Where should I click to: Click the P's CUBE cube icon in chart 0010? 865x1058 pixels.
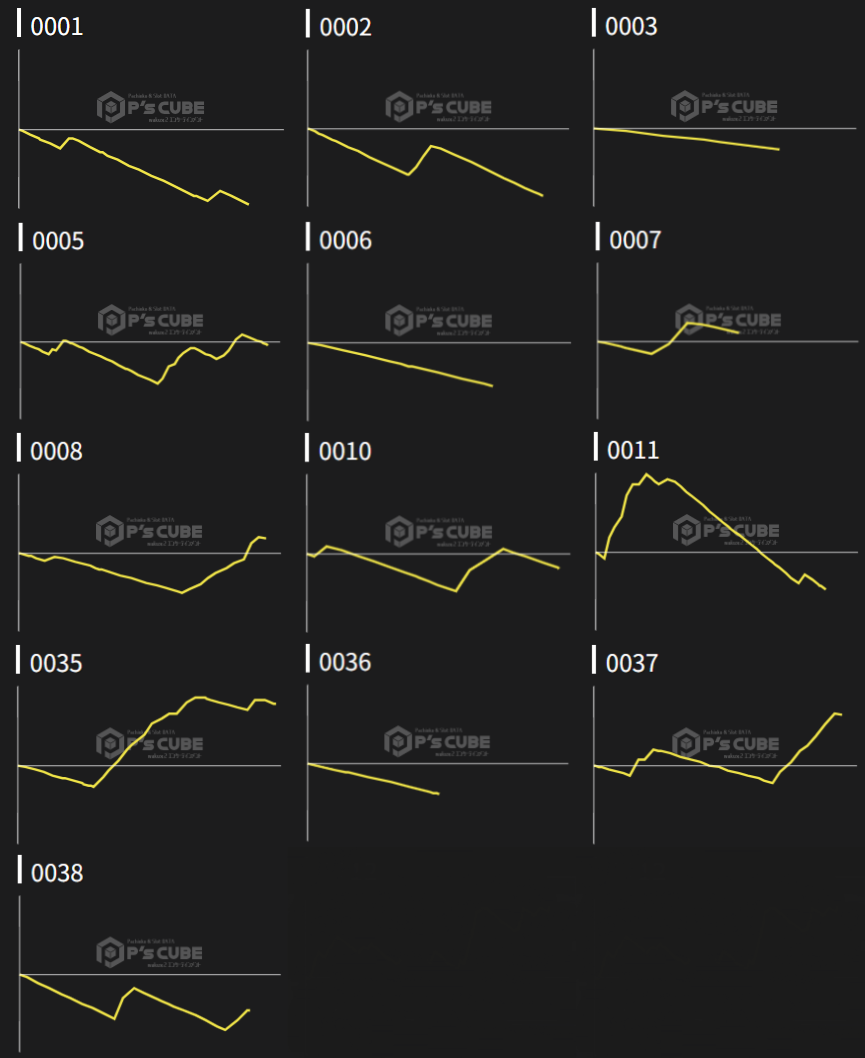(x=399, y=531)
